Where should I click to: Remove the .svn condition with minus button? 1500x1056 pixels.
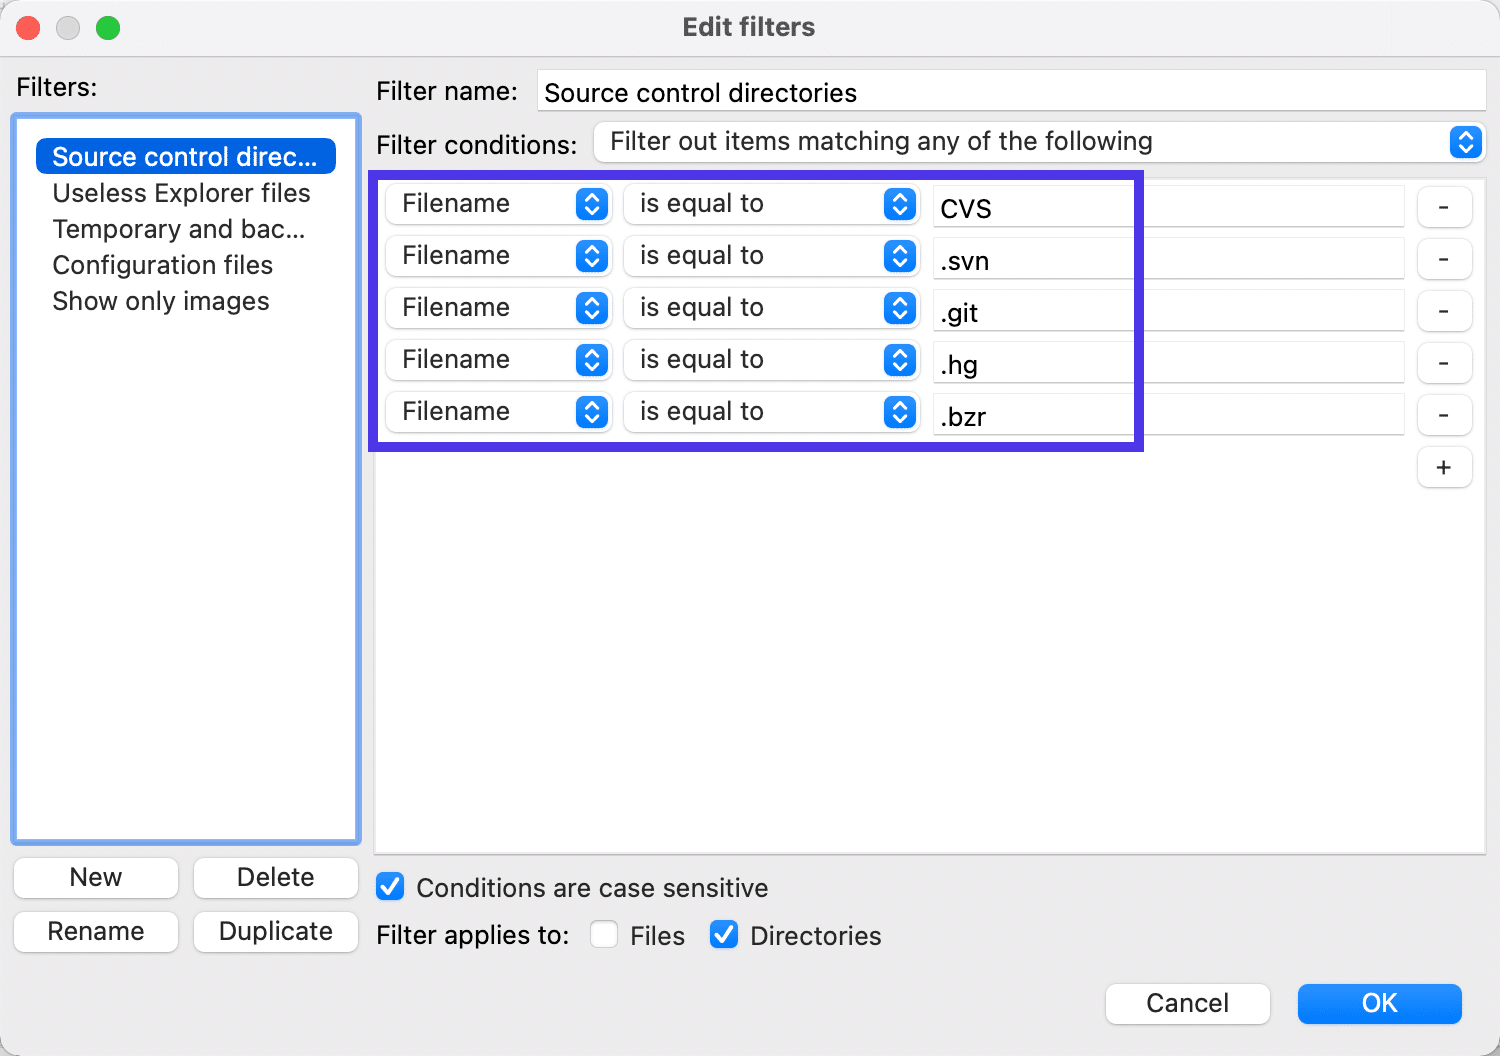[x=1444, y=259]
